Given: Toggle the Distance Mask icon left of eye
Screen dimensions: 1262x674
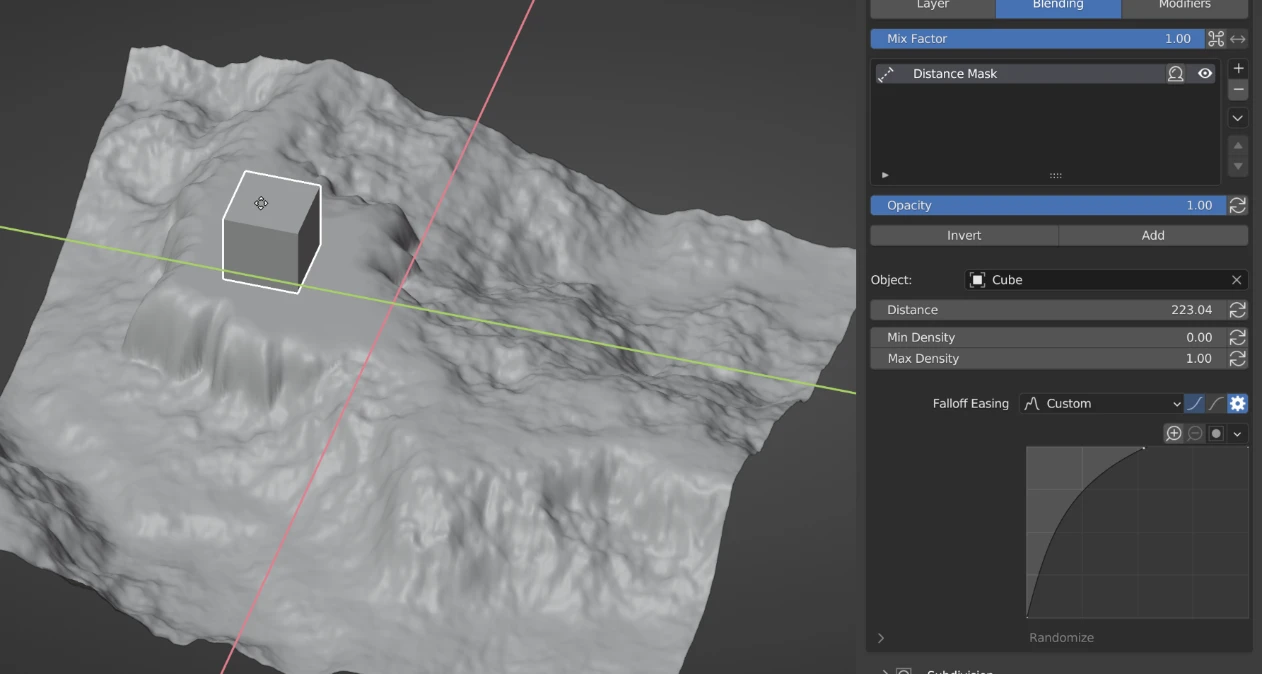Looking at the screenshot, I should coord(1176,74).
